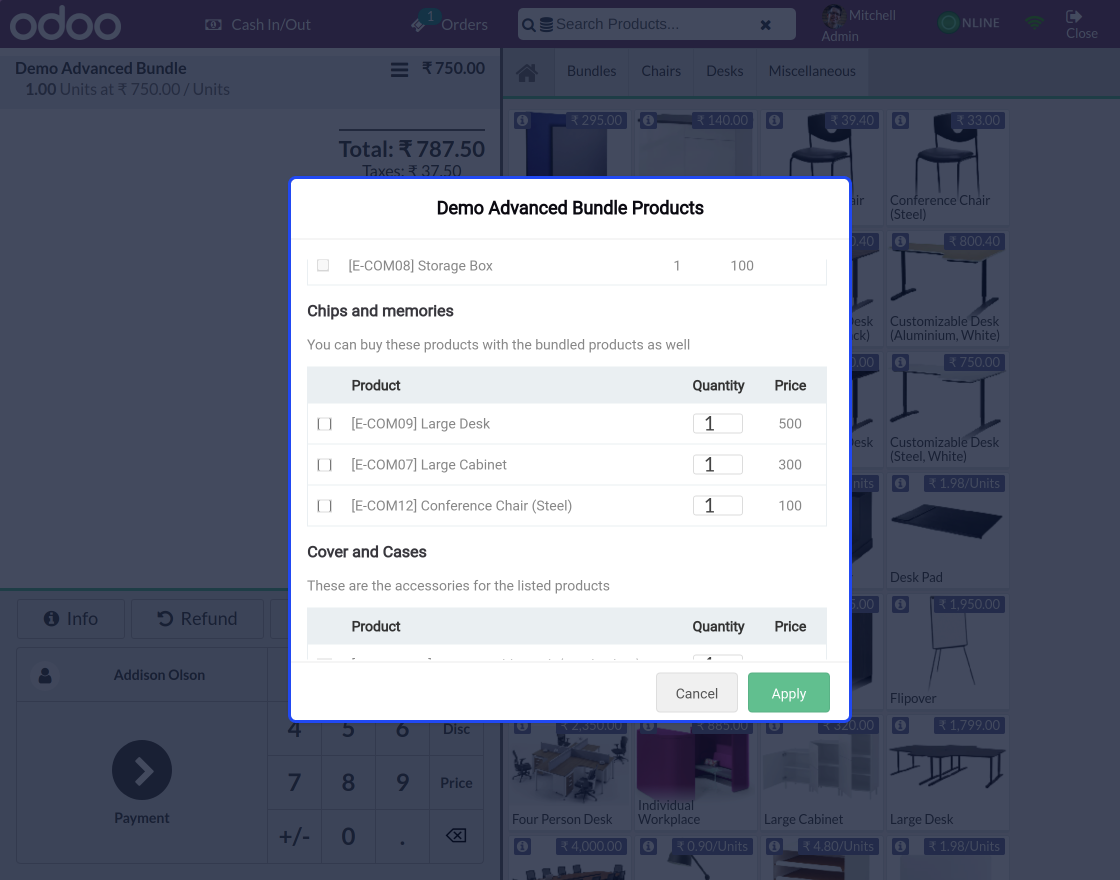
Task: Add Customizable Desk (Steel, White) product
Action: click(947, 409)
